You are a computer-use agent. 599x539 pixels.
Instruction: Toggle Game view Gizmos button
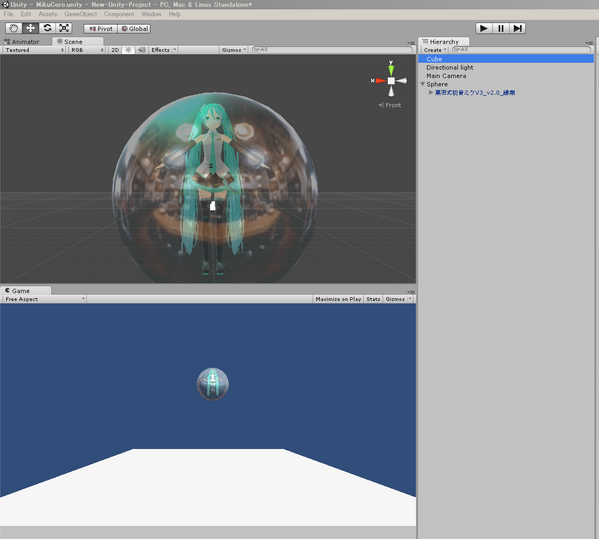(x=395, y=299)
